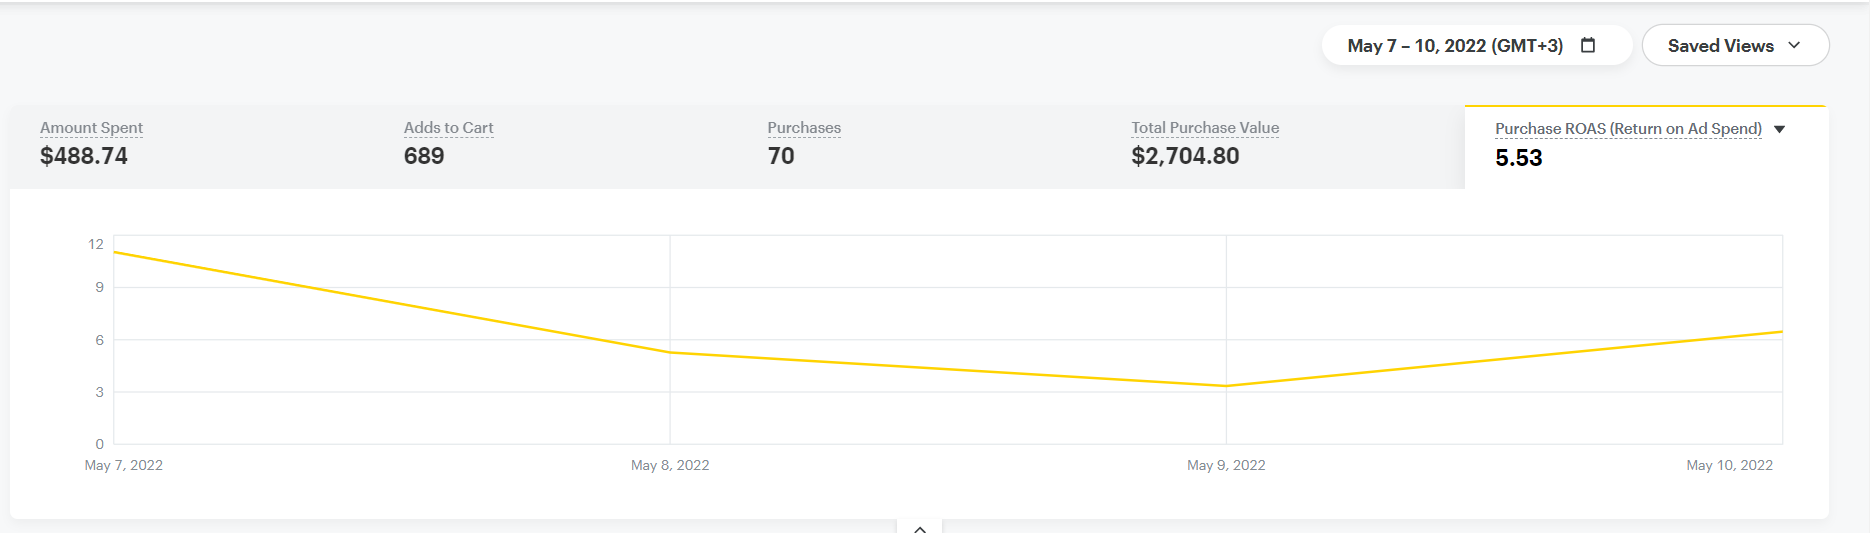Click the May 8, 2022 axis label
This screenshot has width=1870, height=533.
pyautogui.click(x=670, y=465)
